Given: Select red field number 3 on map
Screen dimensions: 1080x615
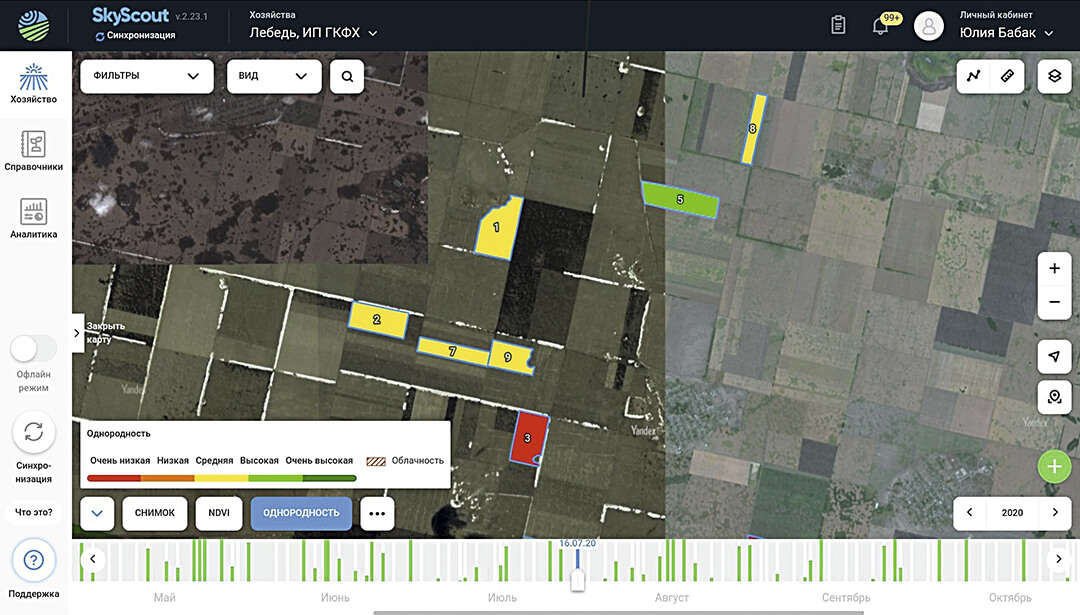Looking at the screenshot, I should pos(527,438).
